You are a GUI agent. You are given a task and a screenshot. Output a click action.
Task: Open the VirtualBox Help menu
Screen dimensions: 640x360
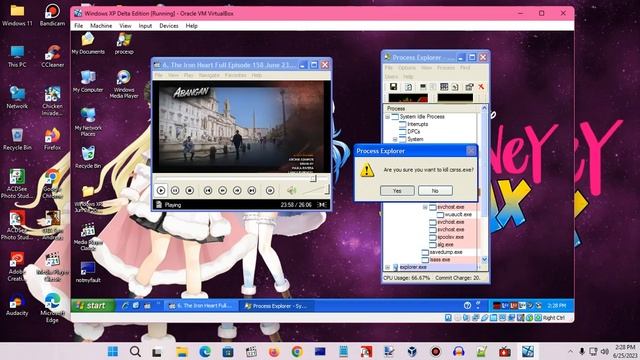[x=191, y=26]
